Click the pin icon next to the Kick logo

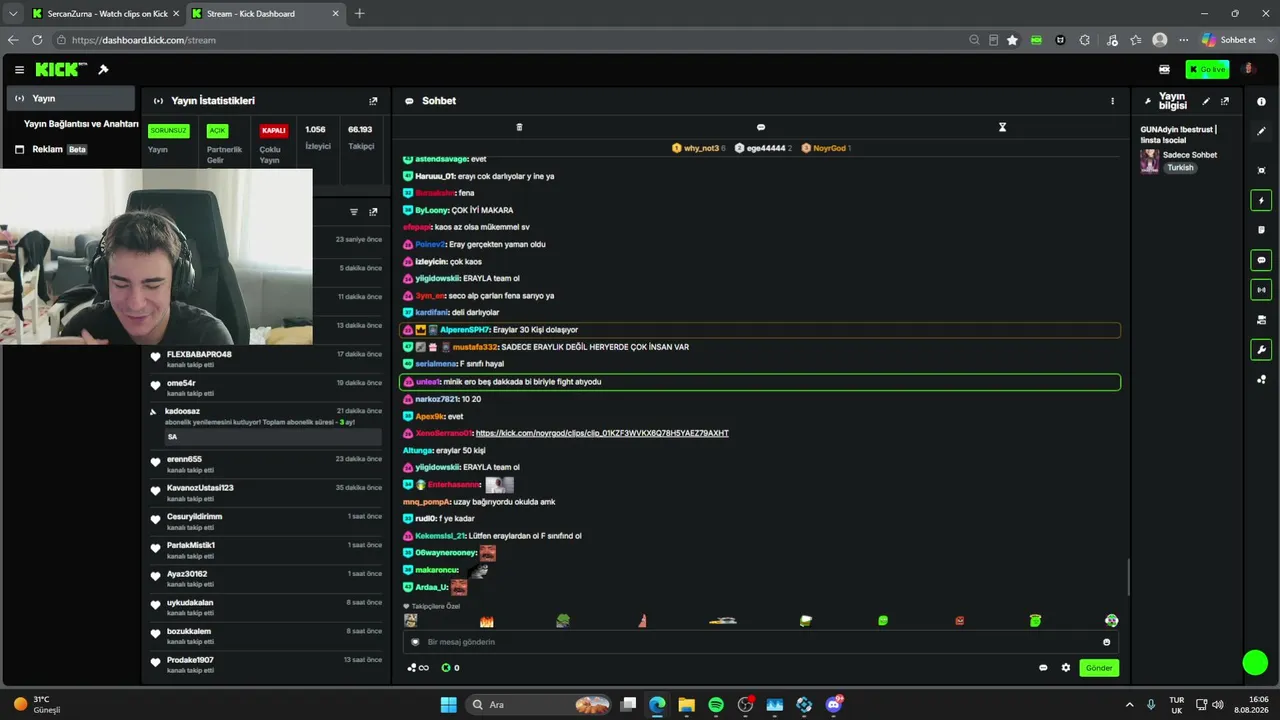click(x=103, y=70)
